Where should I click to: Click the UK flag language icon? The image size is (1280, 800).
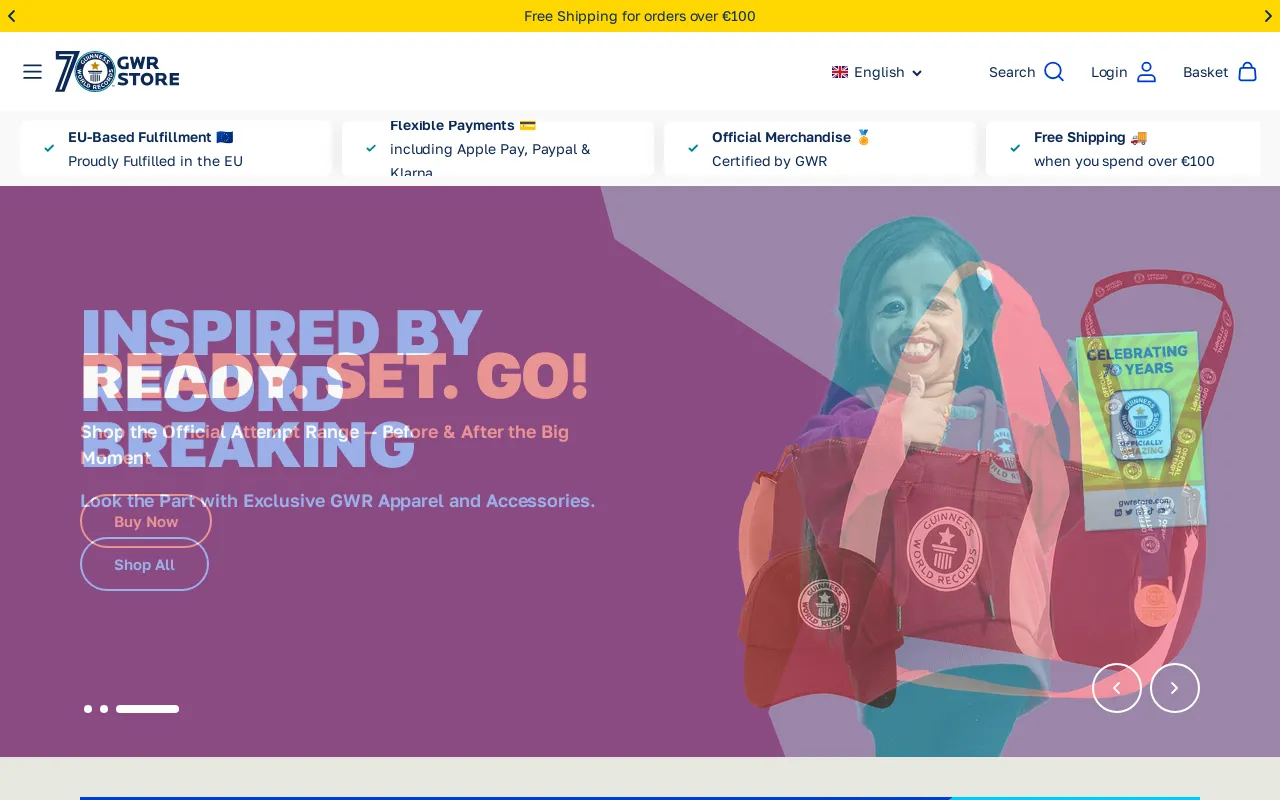(x=840, y=72)
